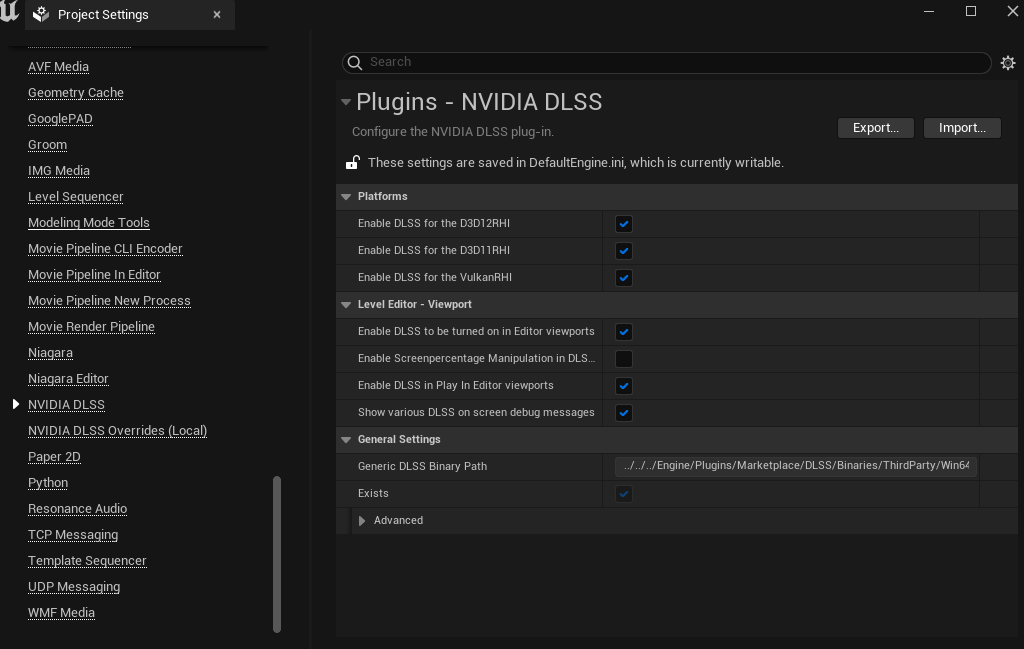Open Template Sequencer settings
1024x649 pixels.
tap(87, 562)
